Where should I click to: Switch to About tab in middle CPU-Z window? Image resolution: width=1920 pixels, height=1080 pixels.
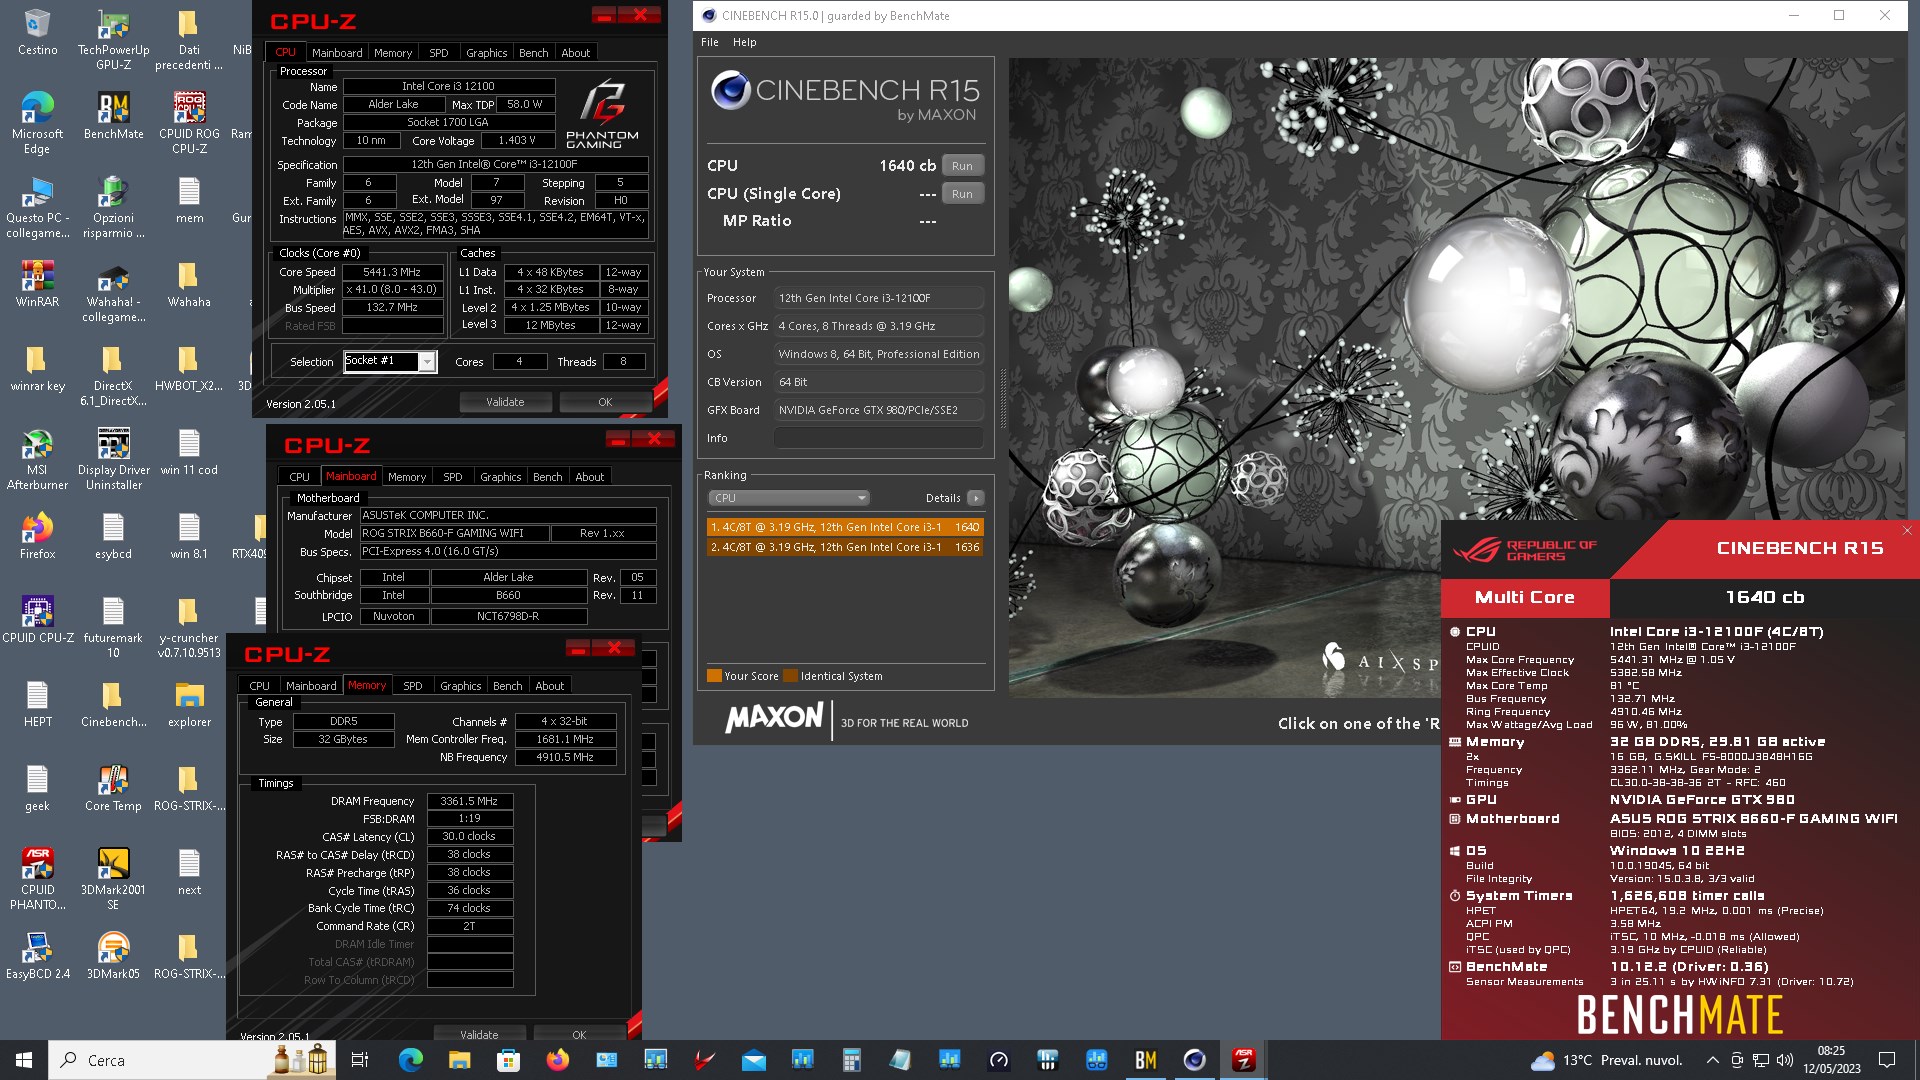click(590, 477)
